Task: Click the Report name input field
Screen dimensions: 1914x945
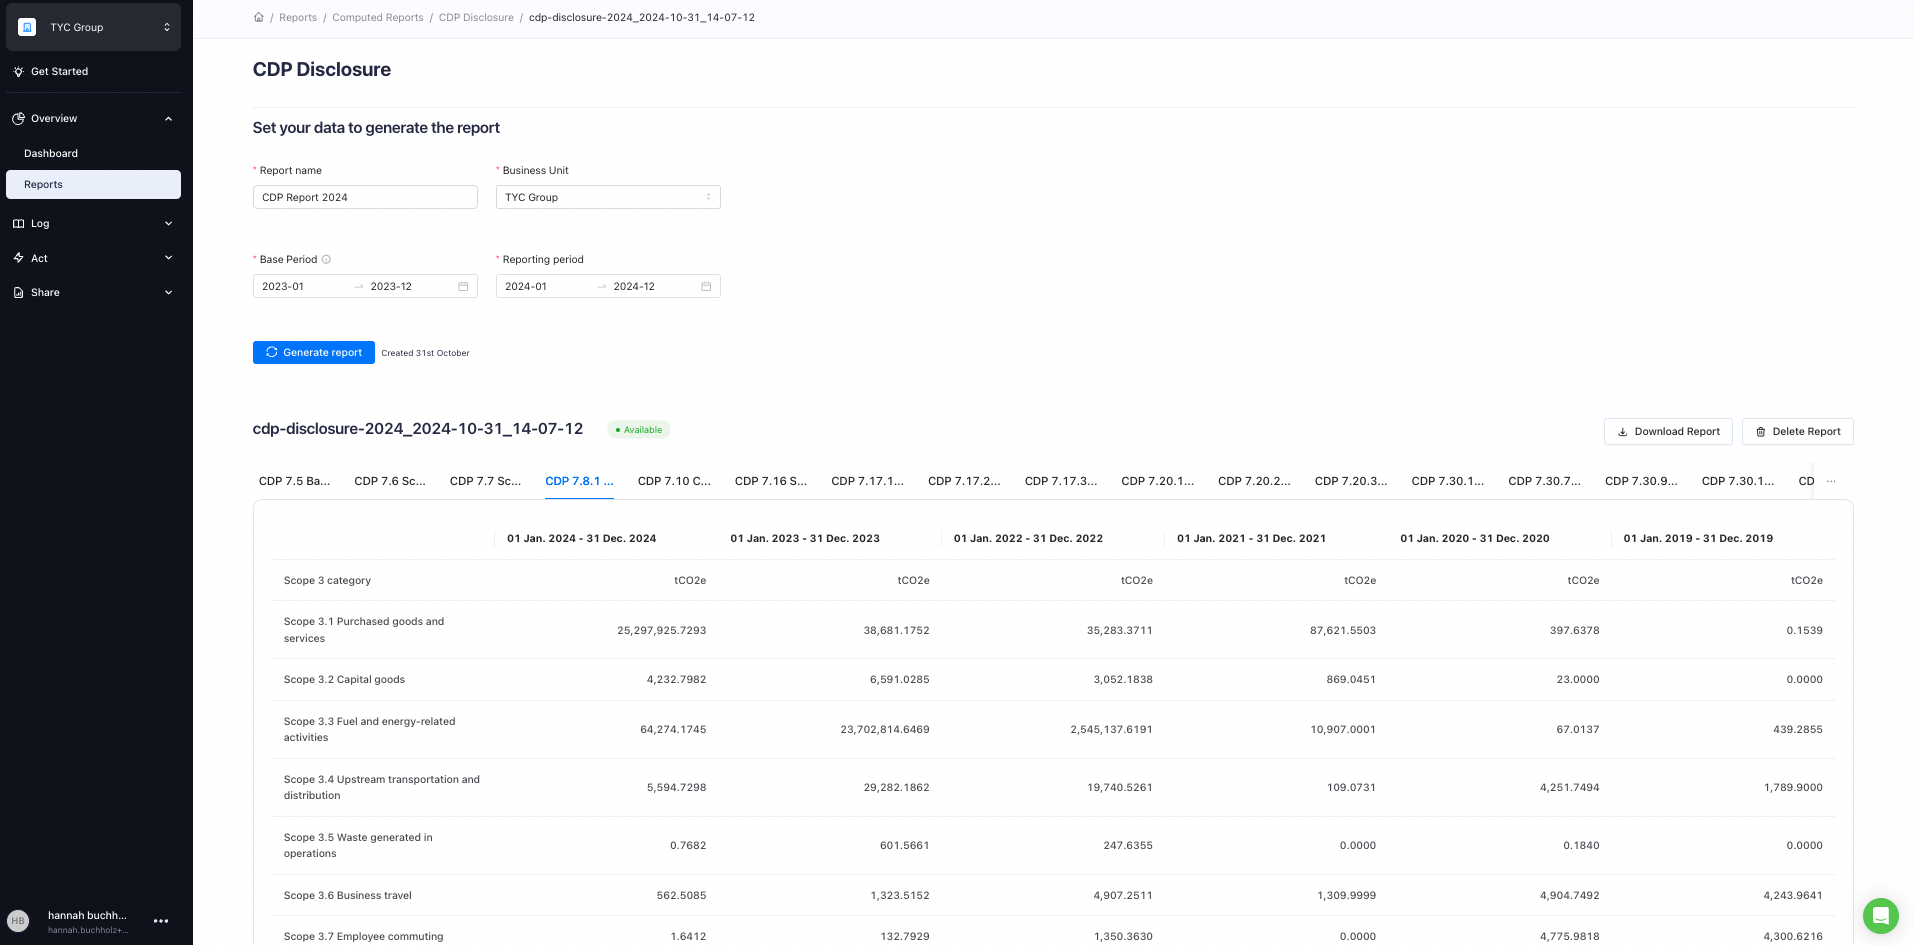Action: tap(365, 197)
